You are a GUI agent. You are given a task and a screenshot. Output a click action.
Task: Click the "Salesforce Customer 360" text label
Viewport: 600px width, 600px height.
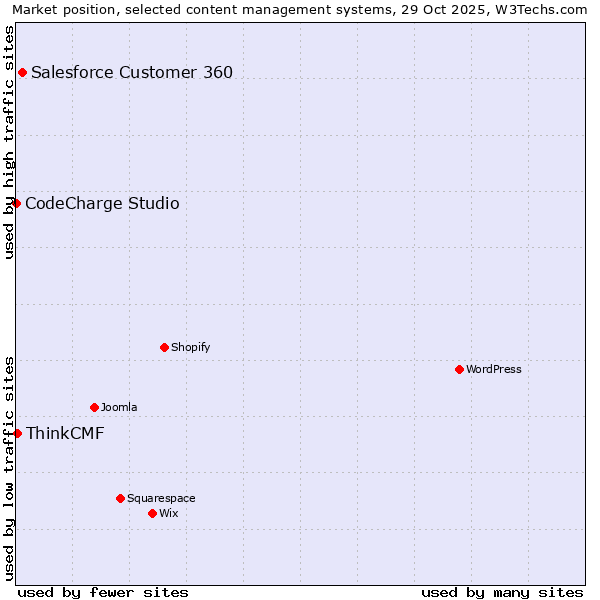point(132,72)
